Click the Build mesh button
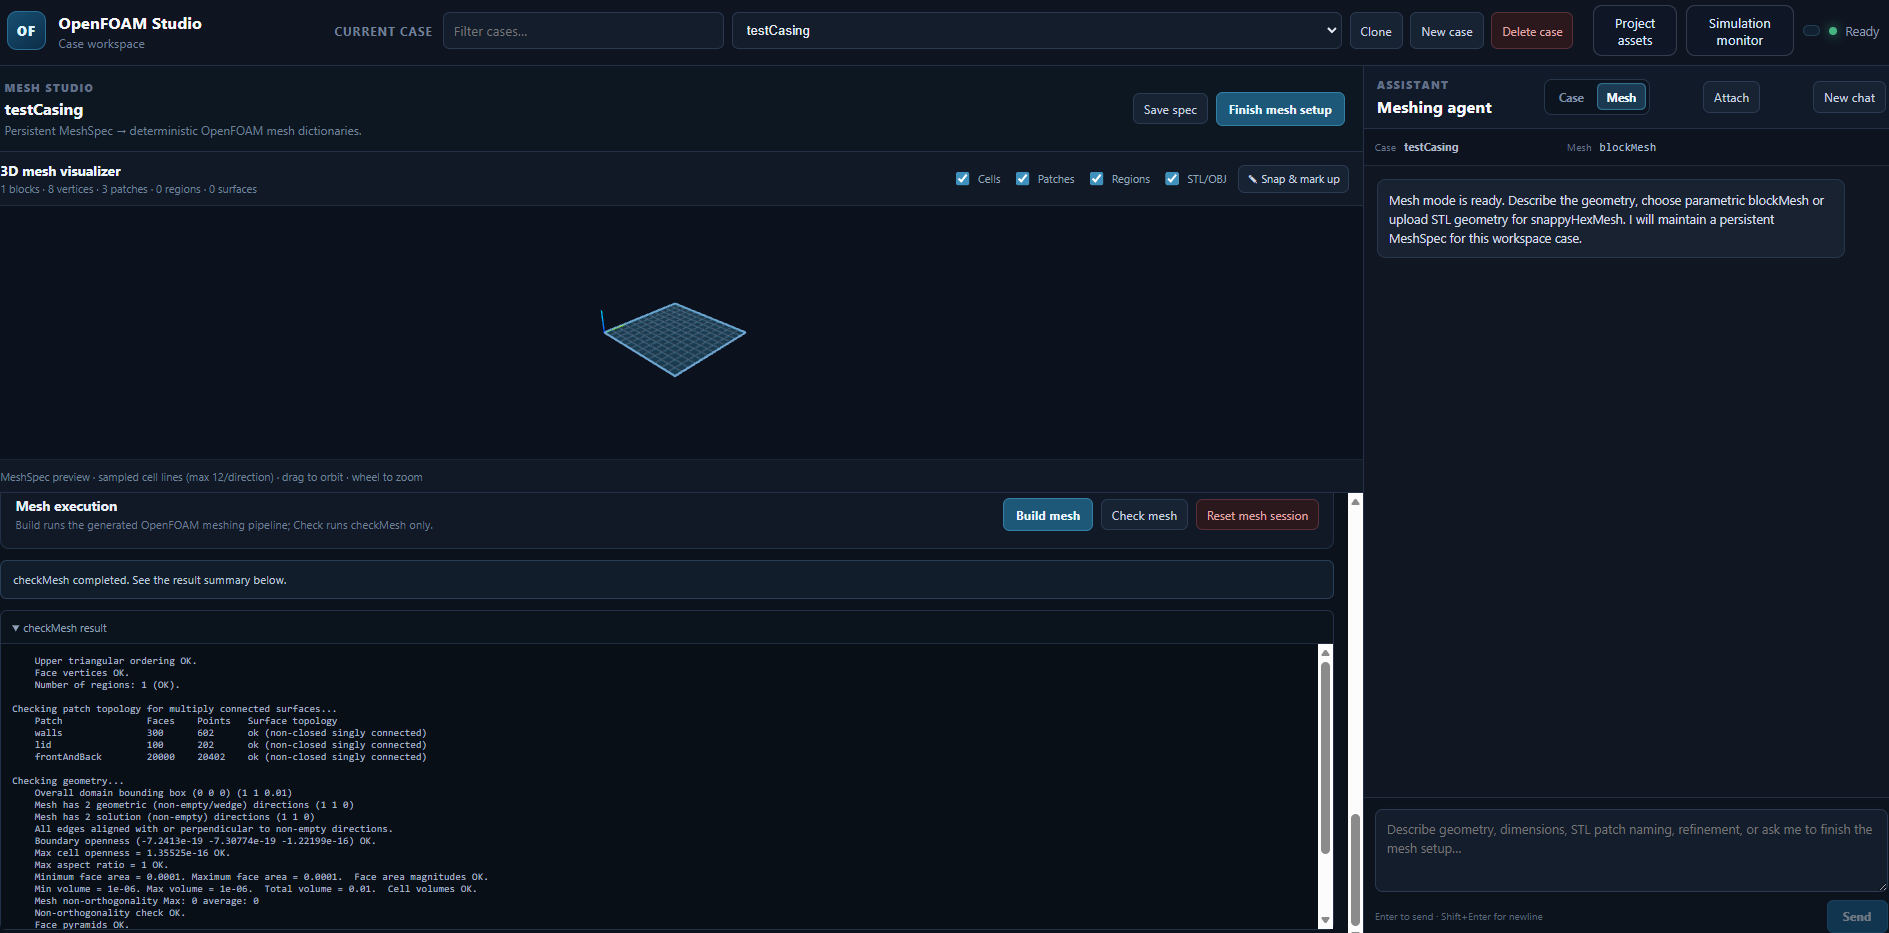This screenshot has width=1889, height=933. click(x=1047, y=515)
